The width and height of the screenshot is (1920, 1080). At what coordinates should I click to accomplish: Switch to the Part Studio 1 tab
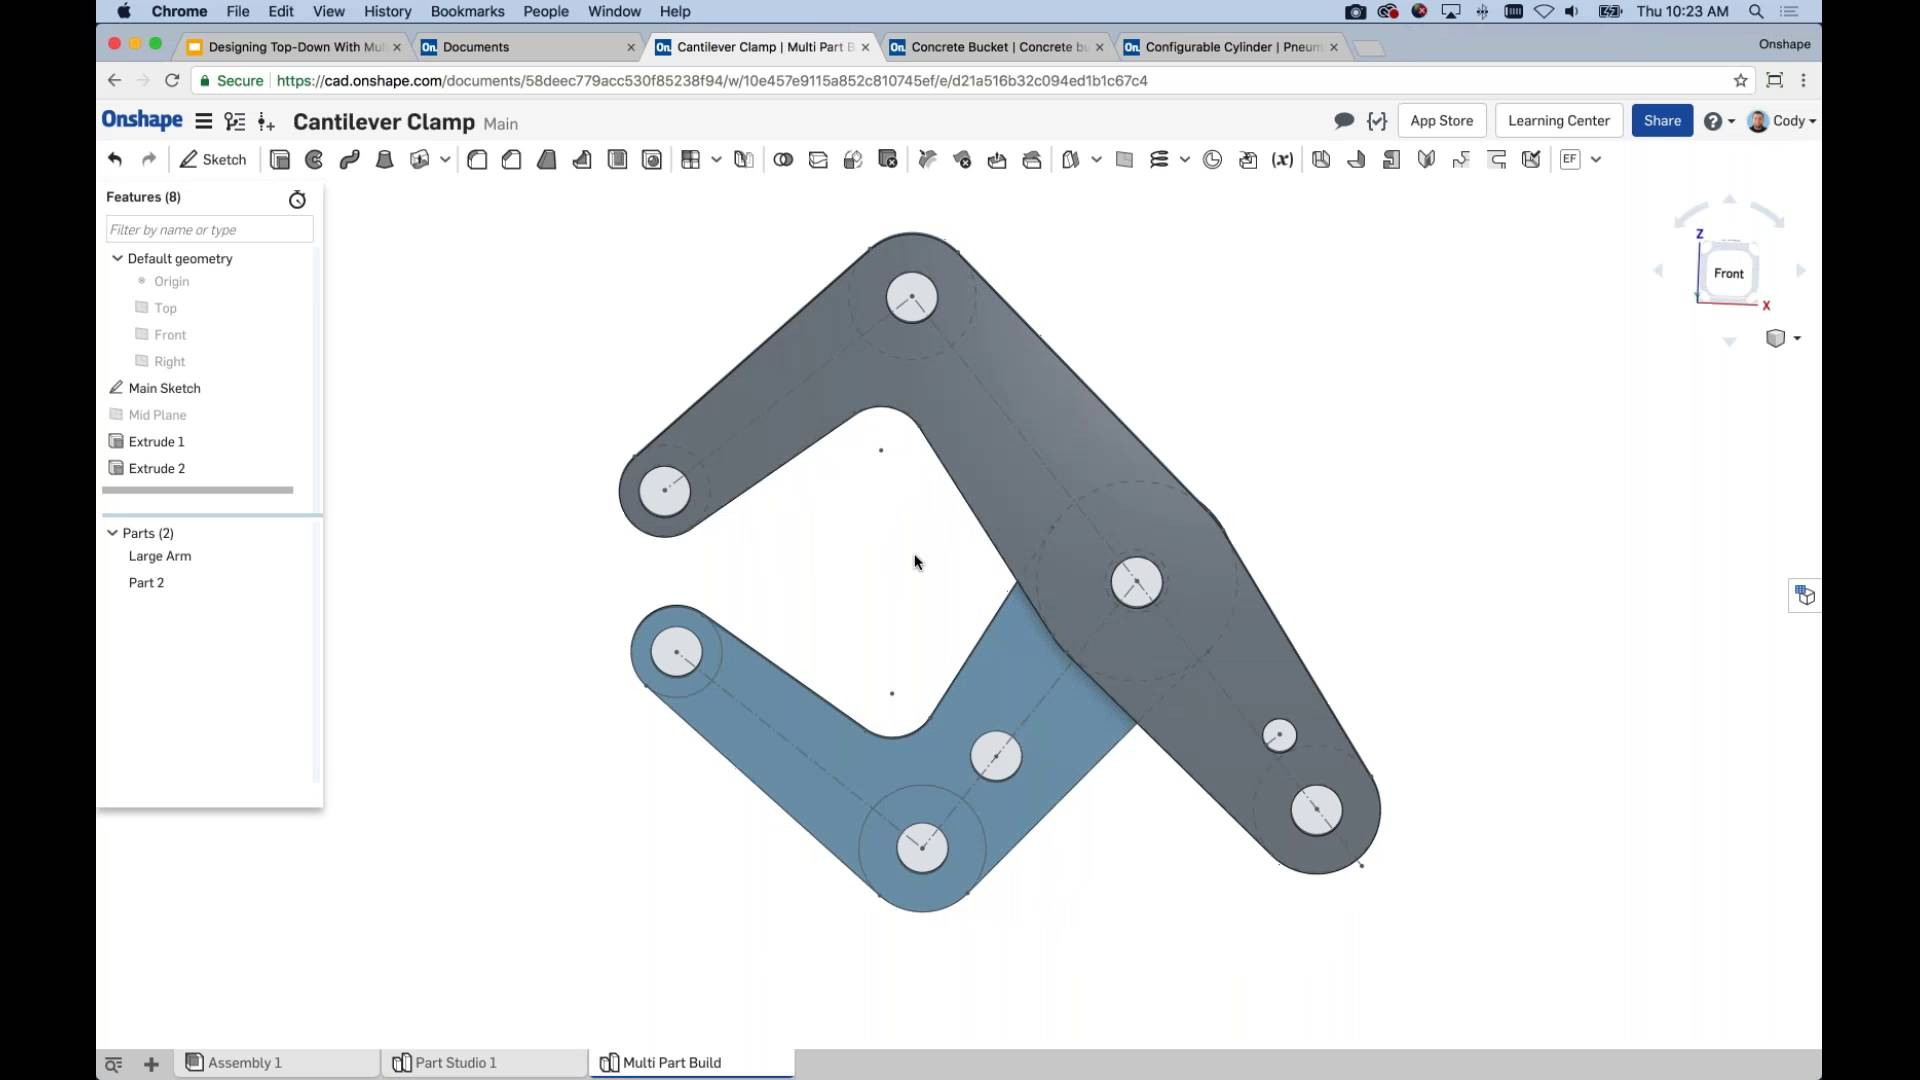coord(455,1063)
